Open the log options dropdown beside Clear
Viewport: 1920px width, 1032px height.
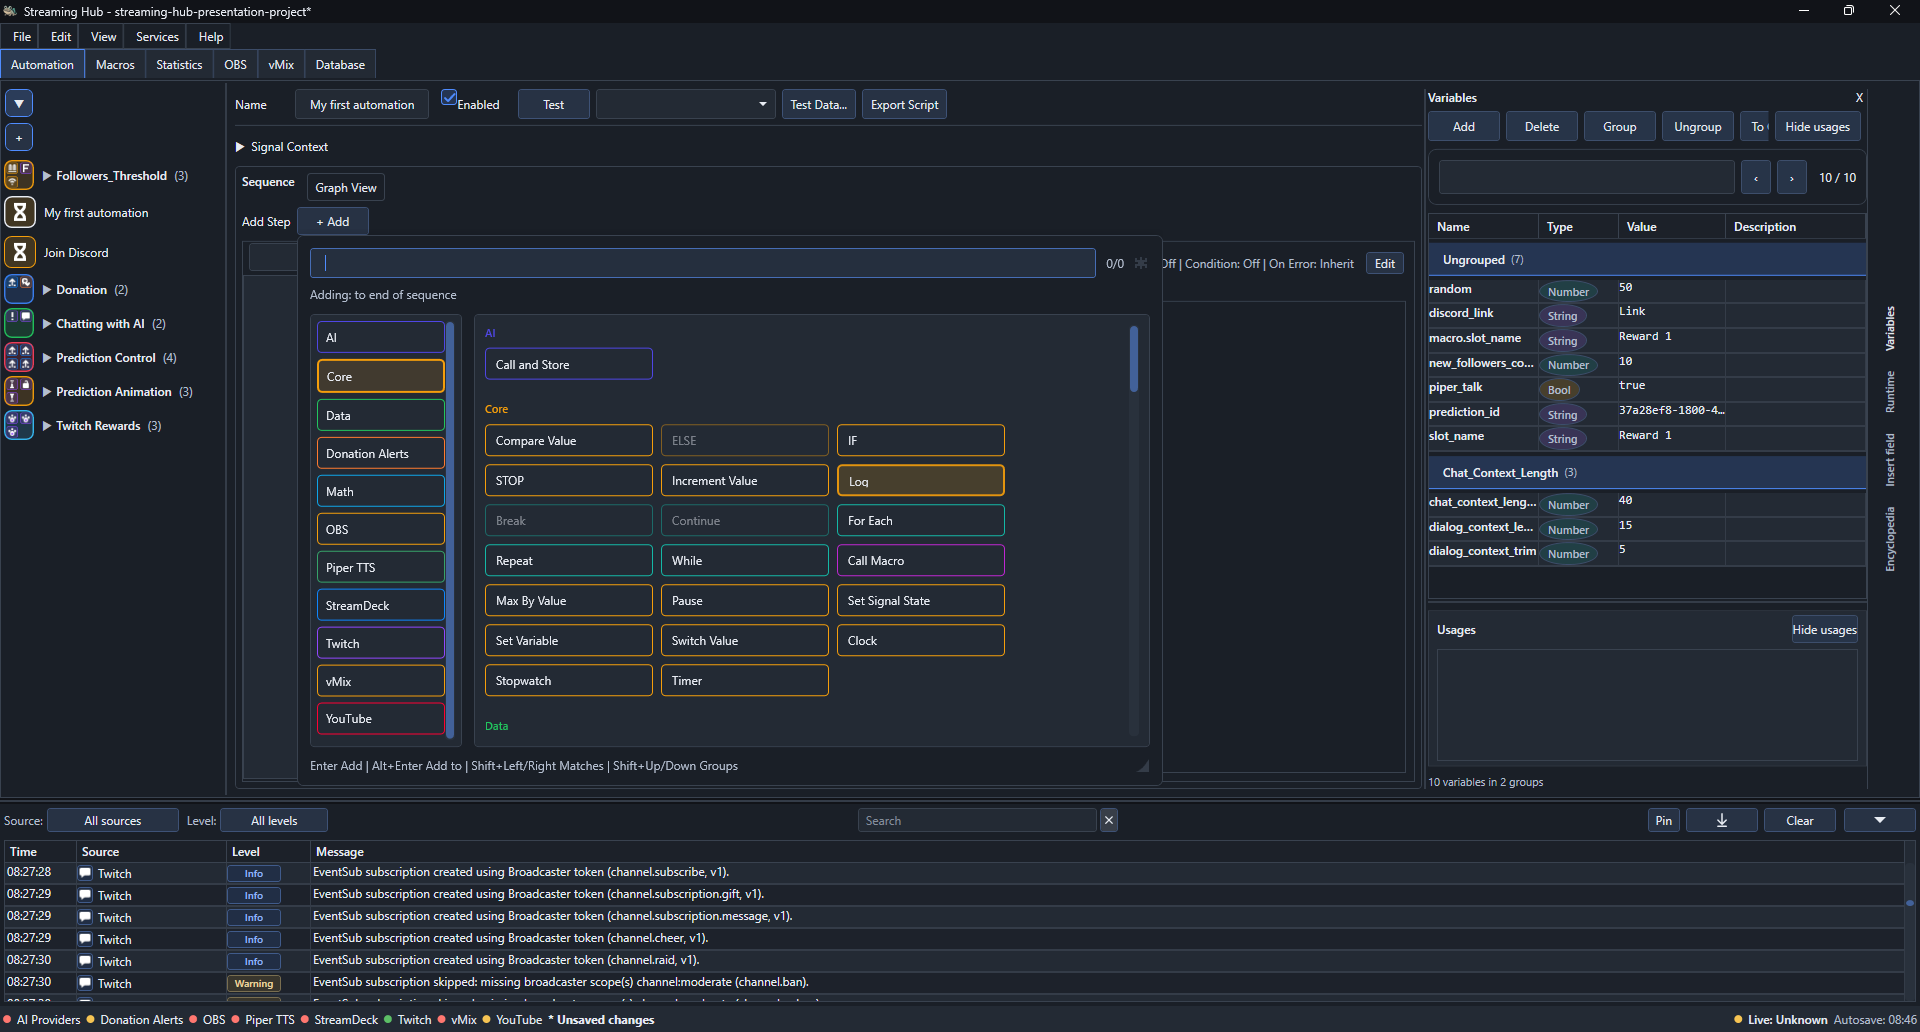pos(1879,820)
